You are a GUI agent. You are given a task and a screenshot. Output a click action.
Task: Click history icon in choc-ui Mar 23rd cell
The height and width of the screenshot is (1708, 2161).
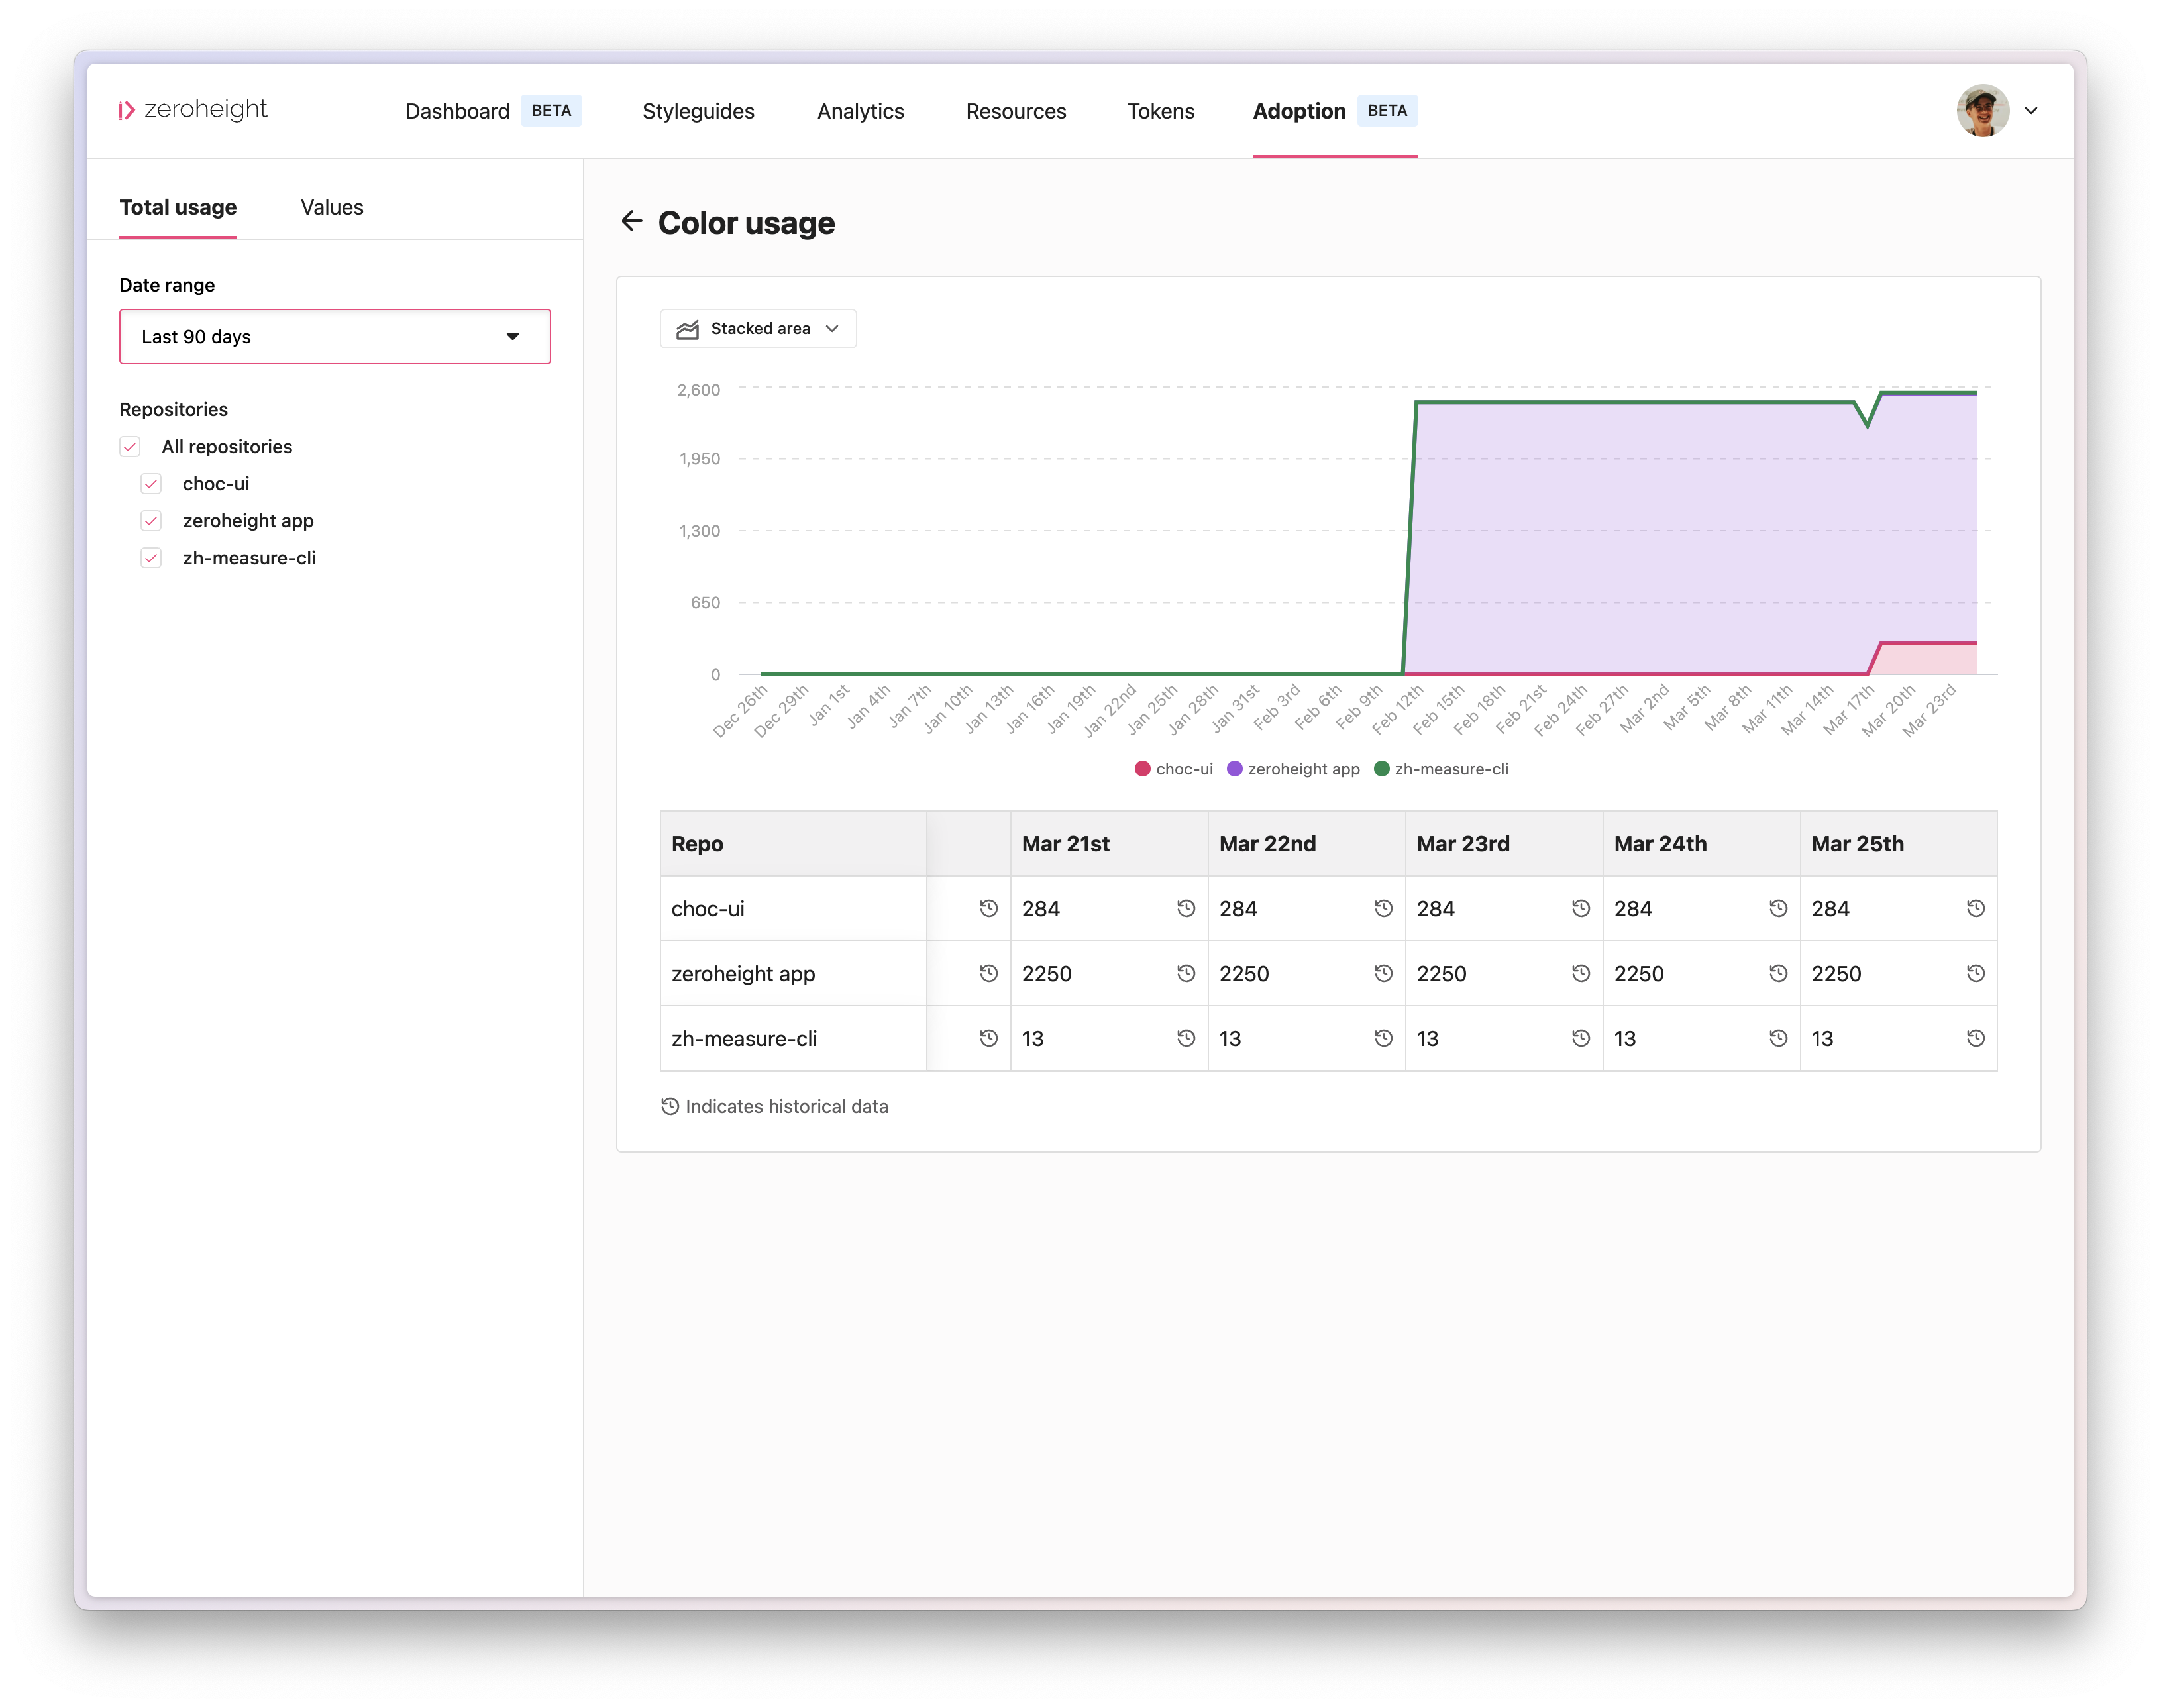1581,908
